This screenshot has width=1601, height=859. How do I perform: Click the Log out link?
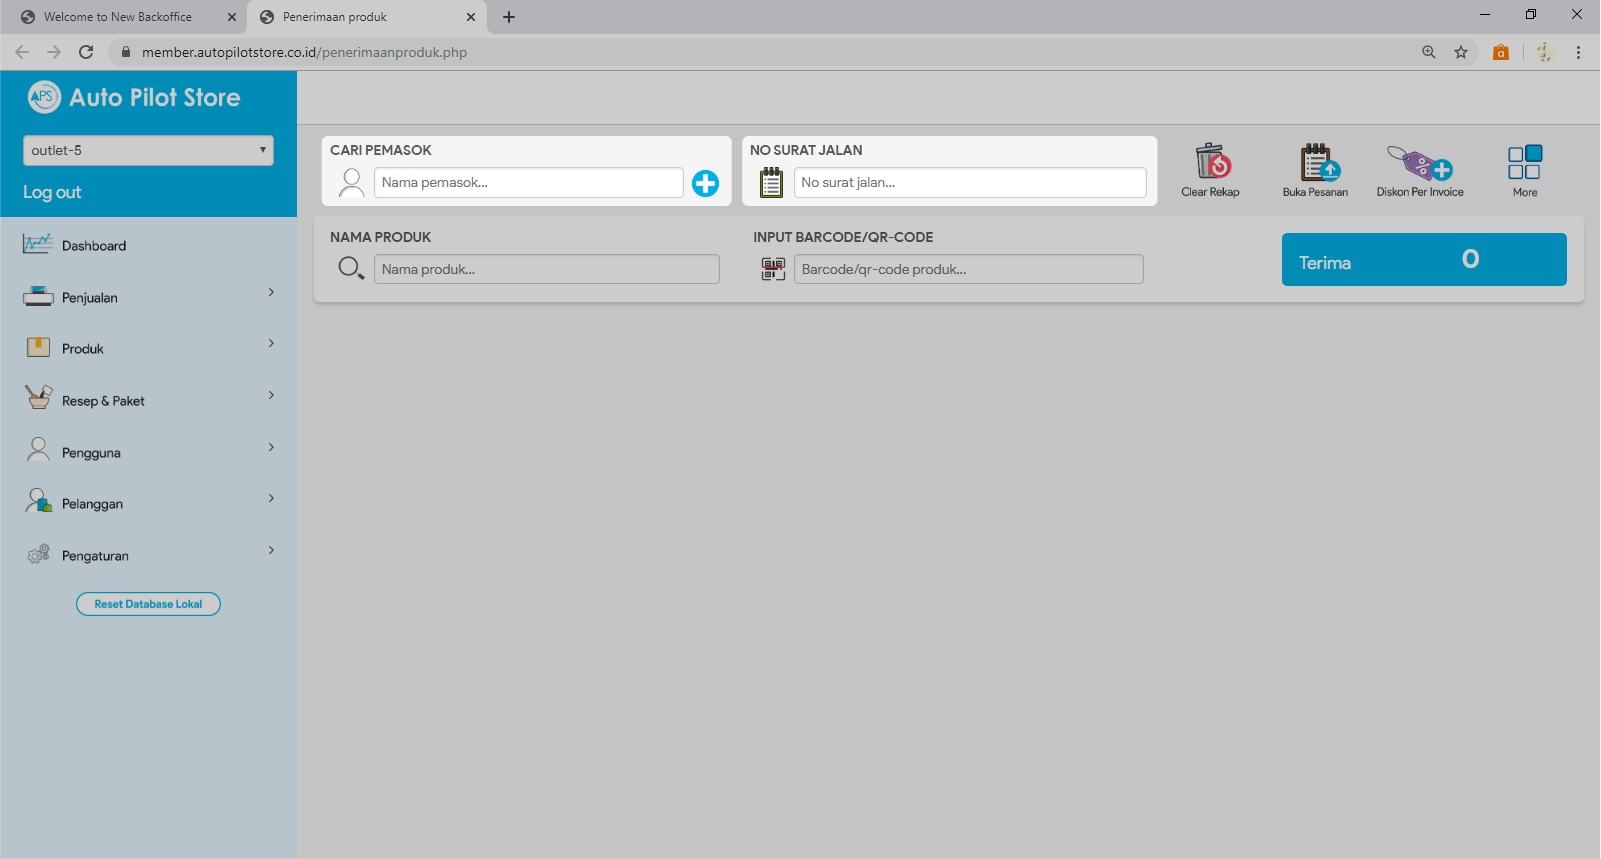coord(52,192)
